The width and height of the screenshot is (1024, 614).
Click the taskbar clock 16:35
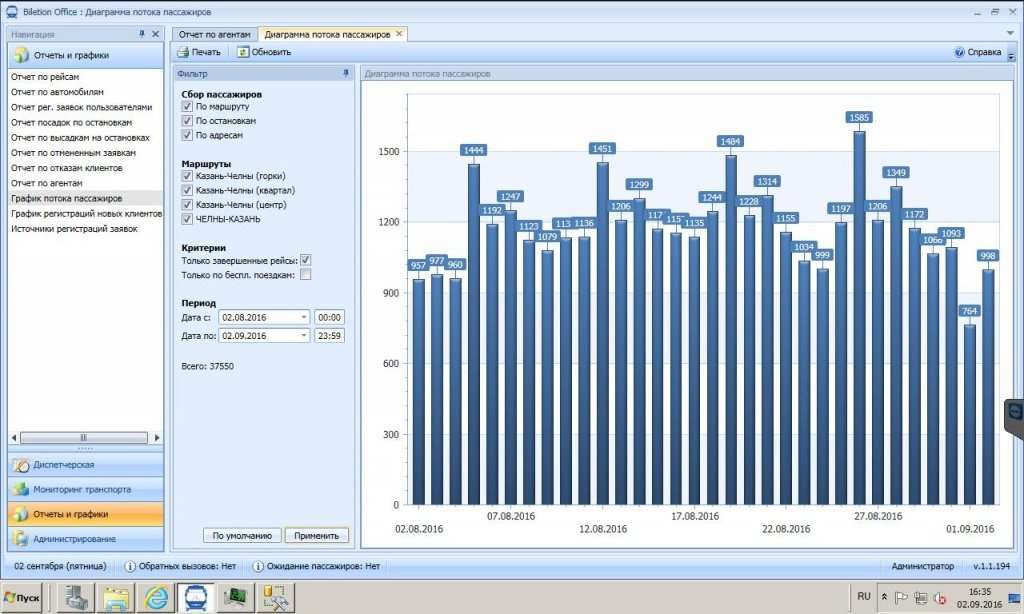(x=980, y=592)
